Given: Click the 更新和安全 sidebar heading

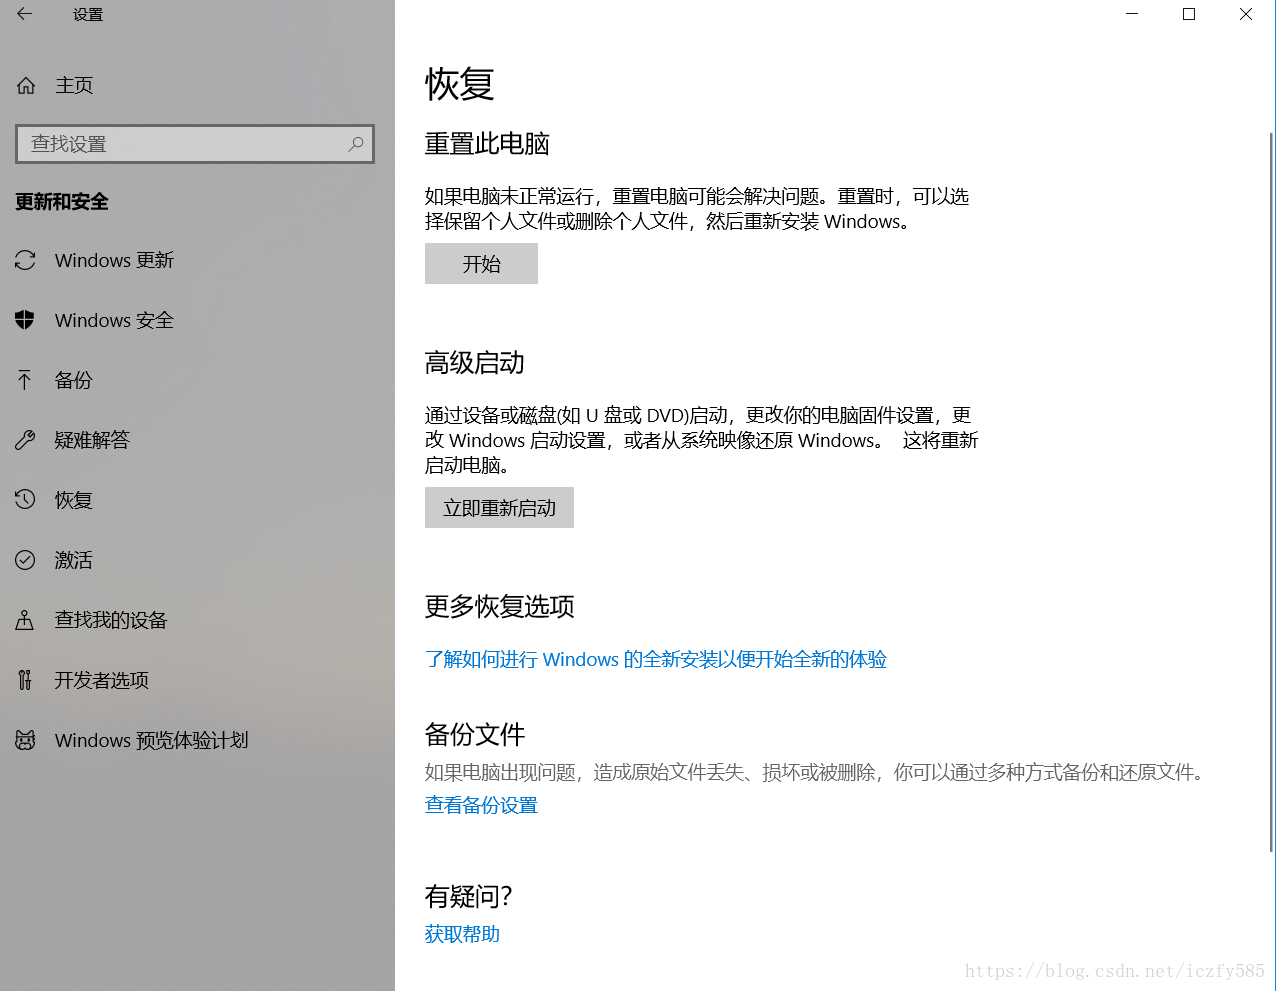Looking at the screenshot, I should coord(62,202).
